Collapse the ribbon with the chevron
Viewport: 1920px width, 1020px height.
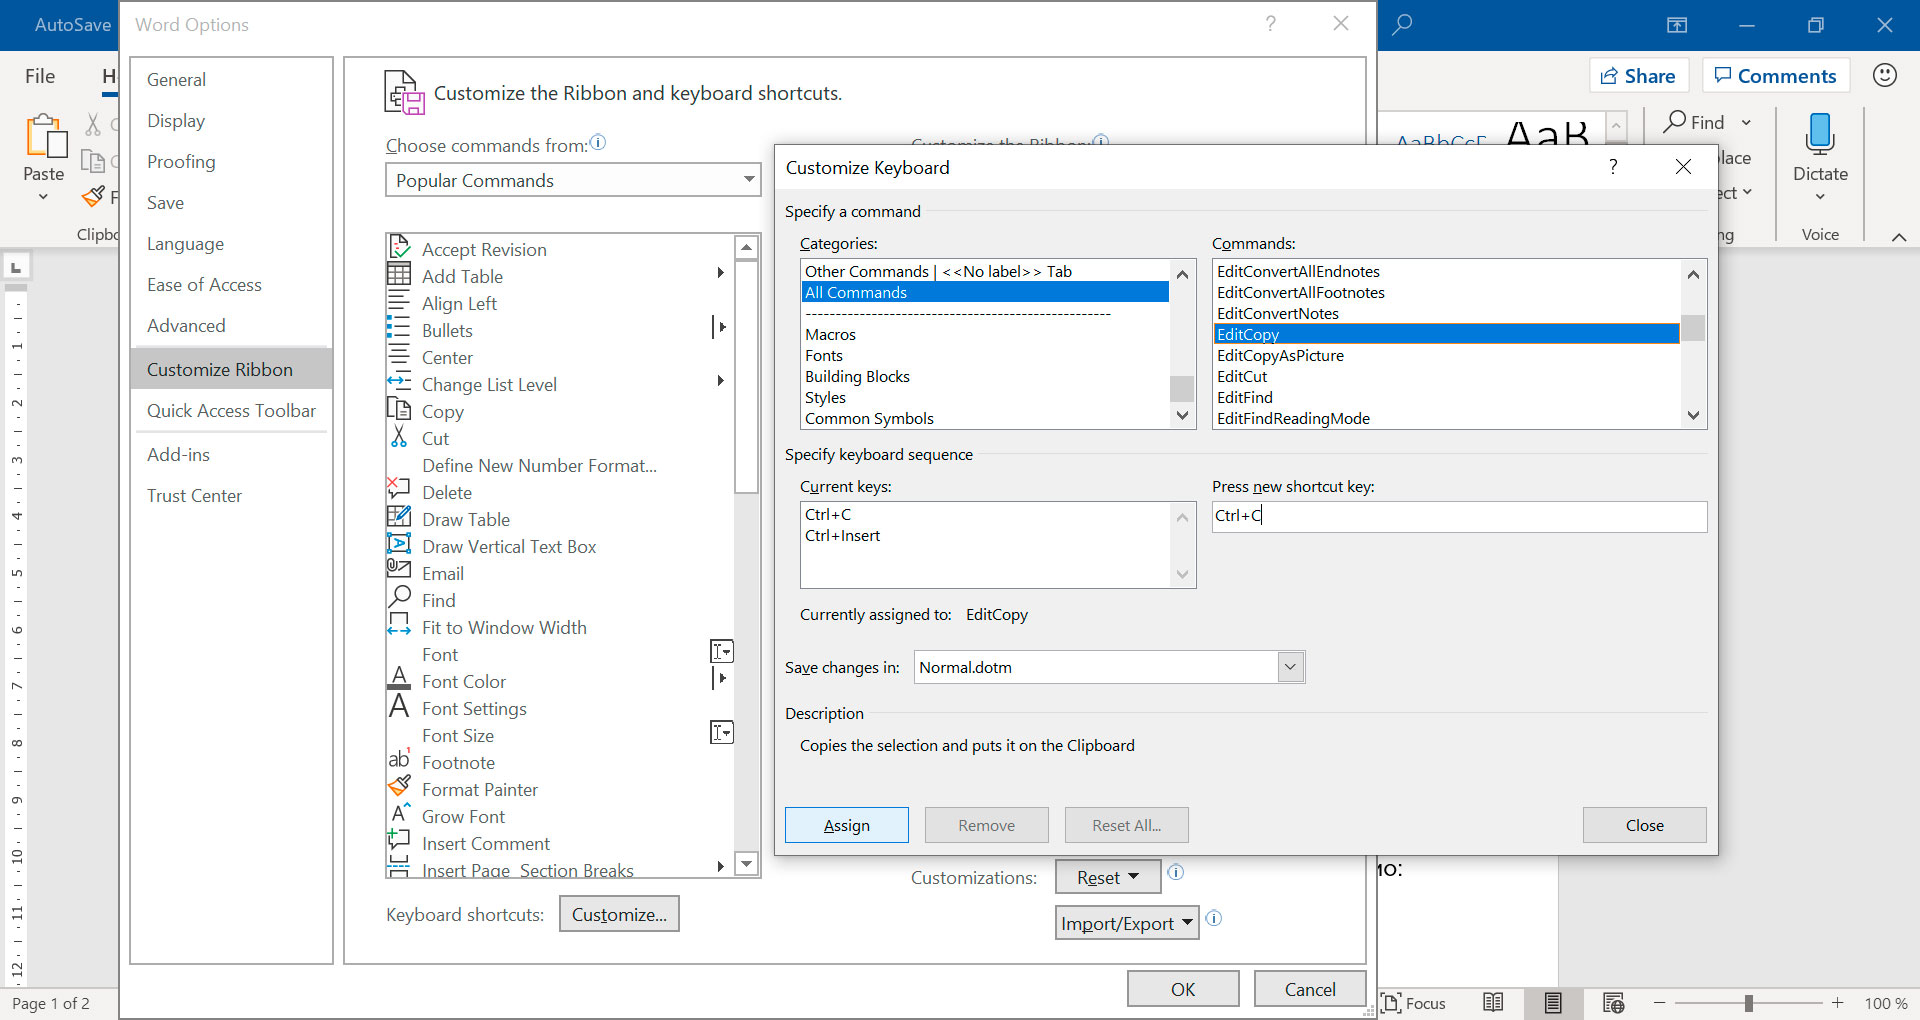pyautogui.click(x=1899, y=237)
